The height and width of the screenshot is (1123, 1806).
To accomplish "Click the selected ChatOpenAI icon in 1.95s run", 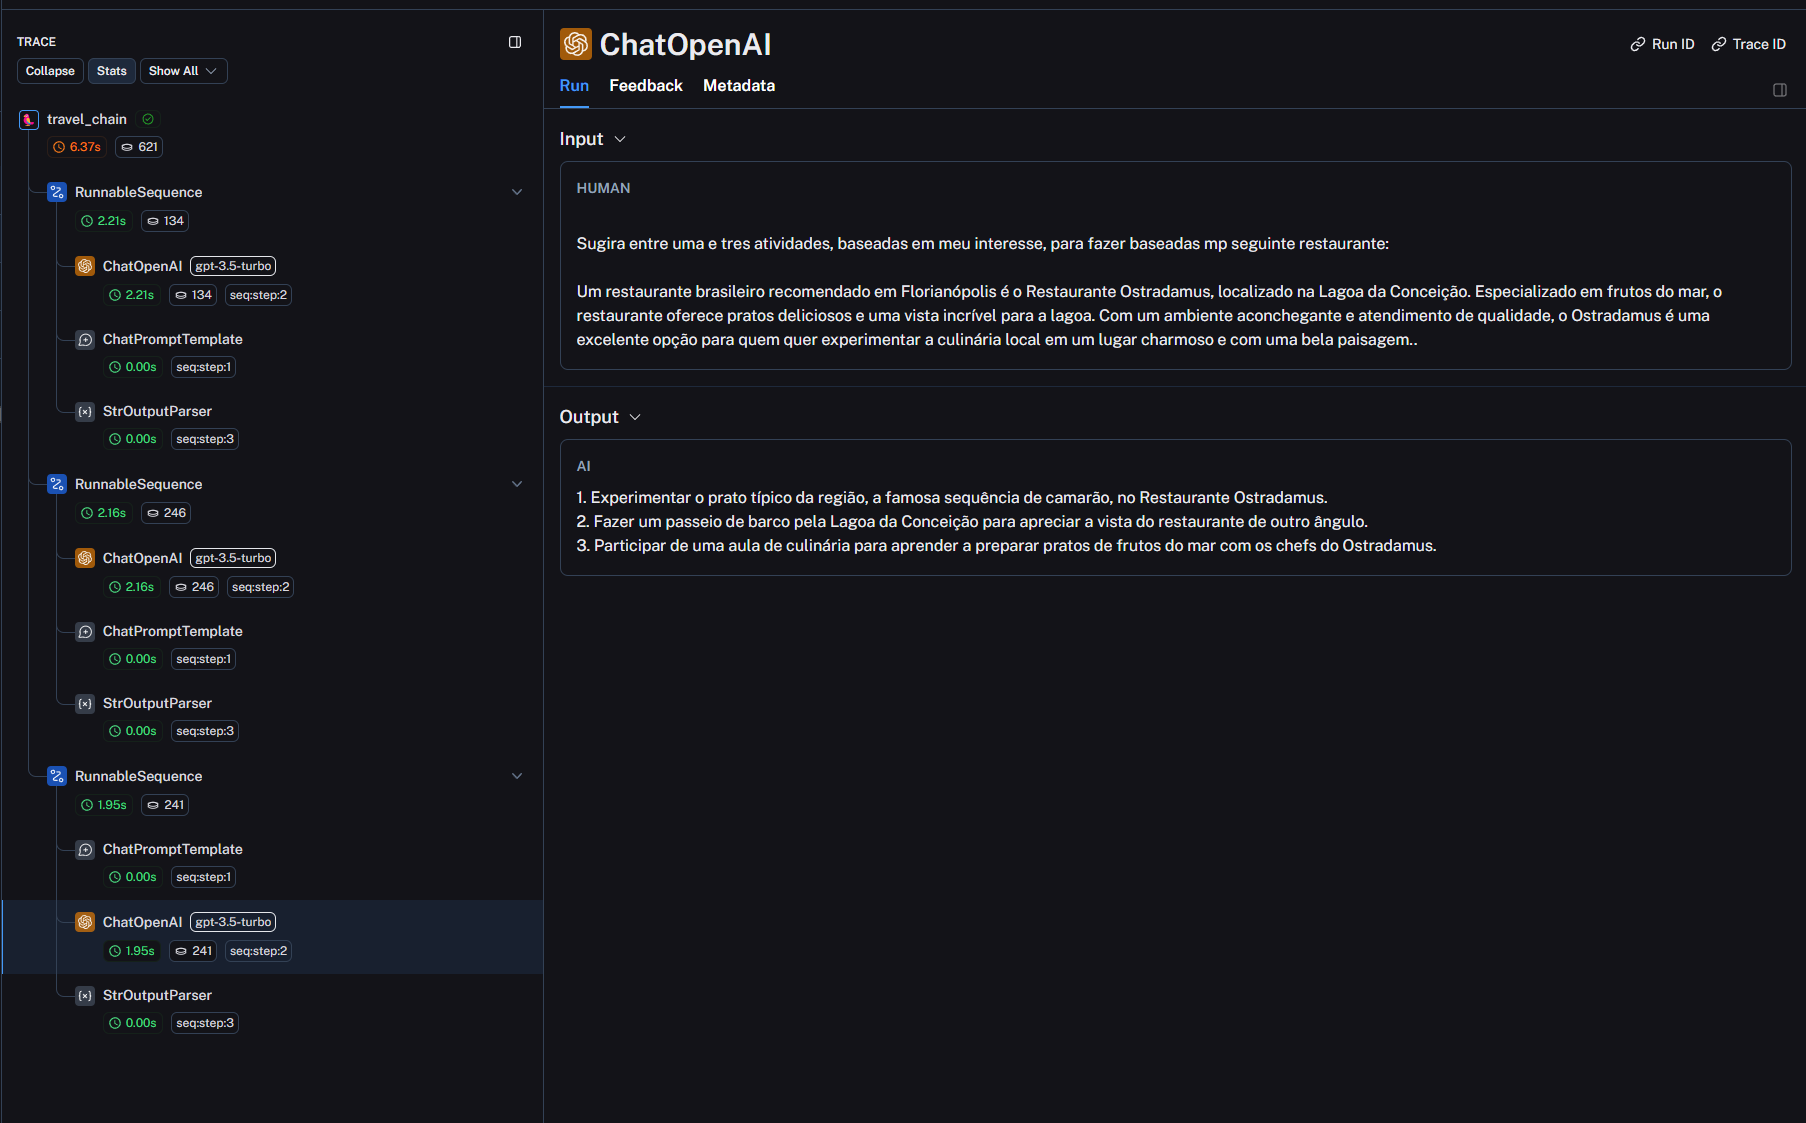I will [85, 922].
